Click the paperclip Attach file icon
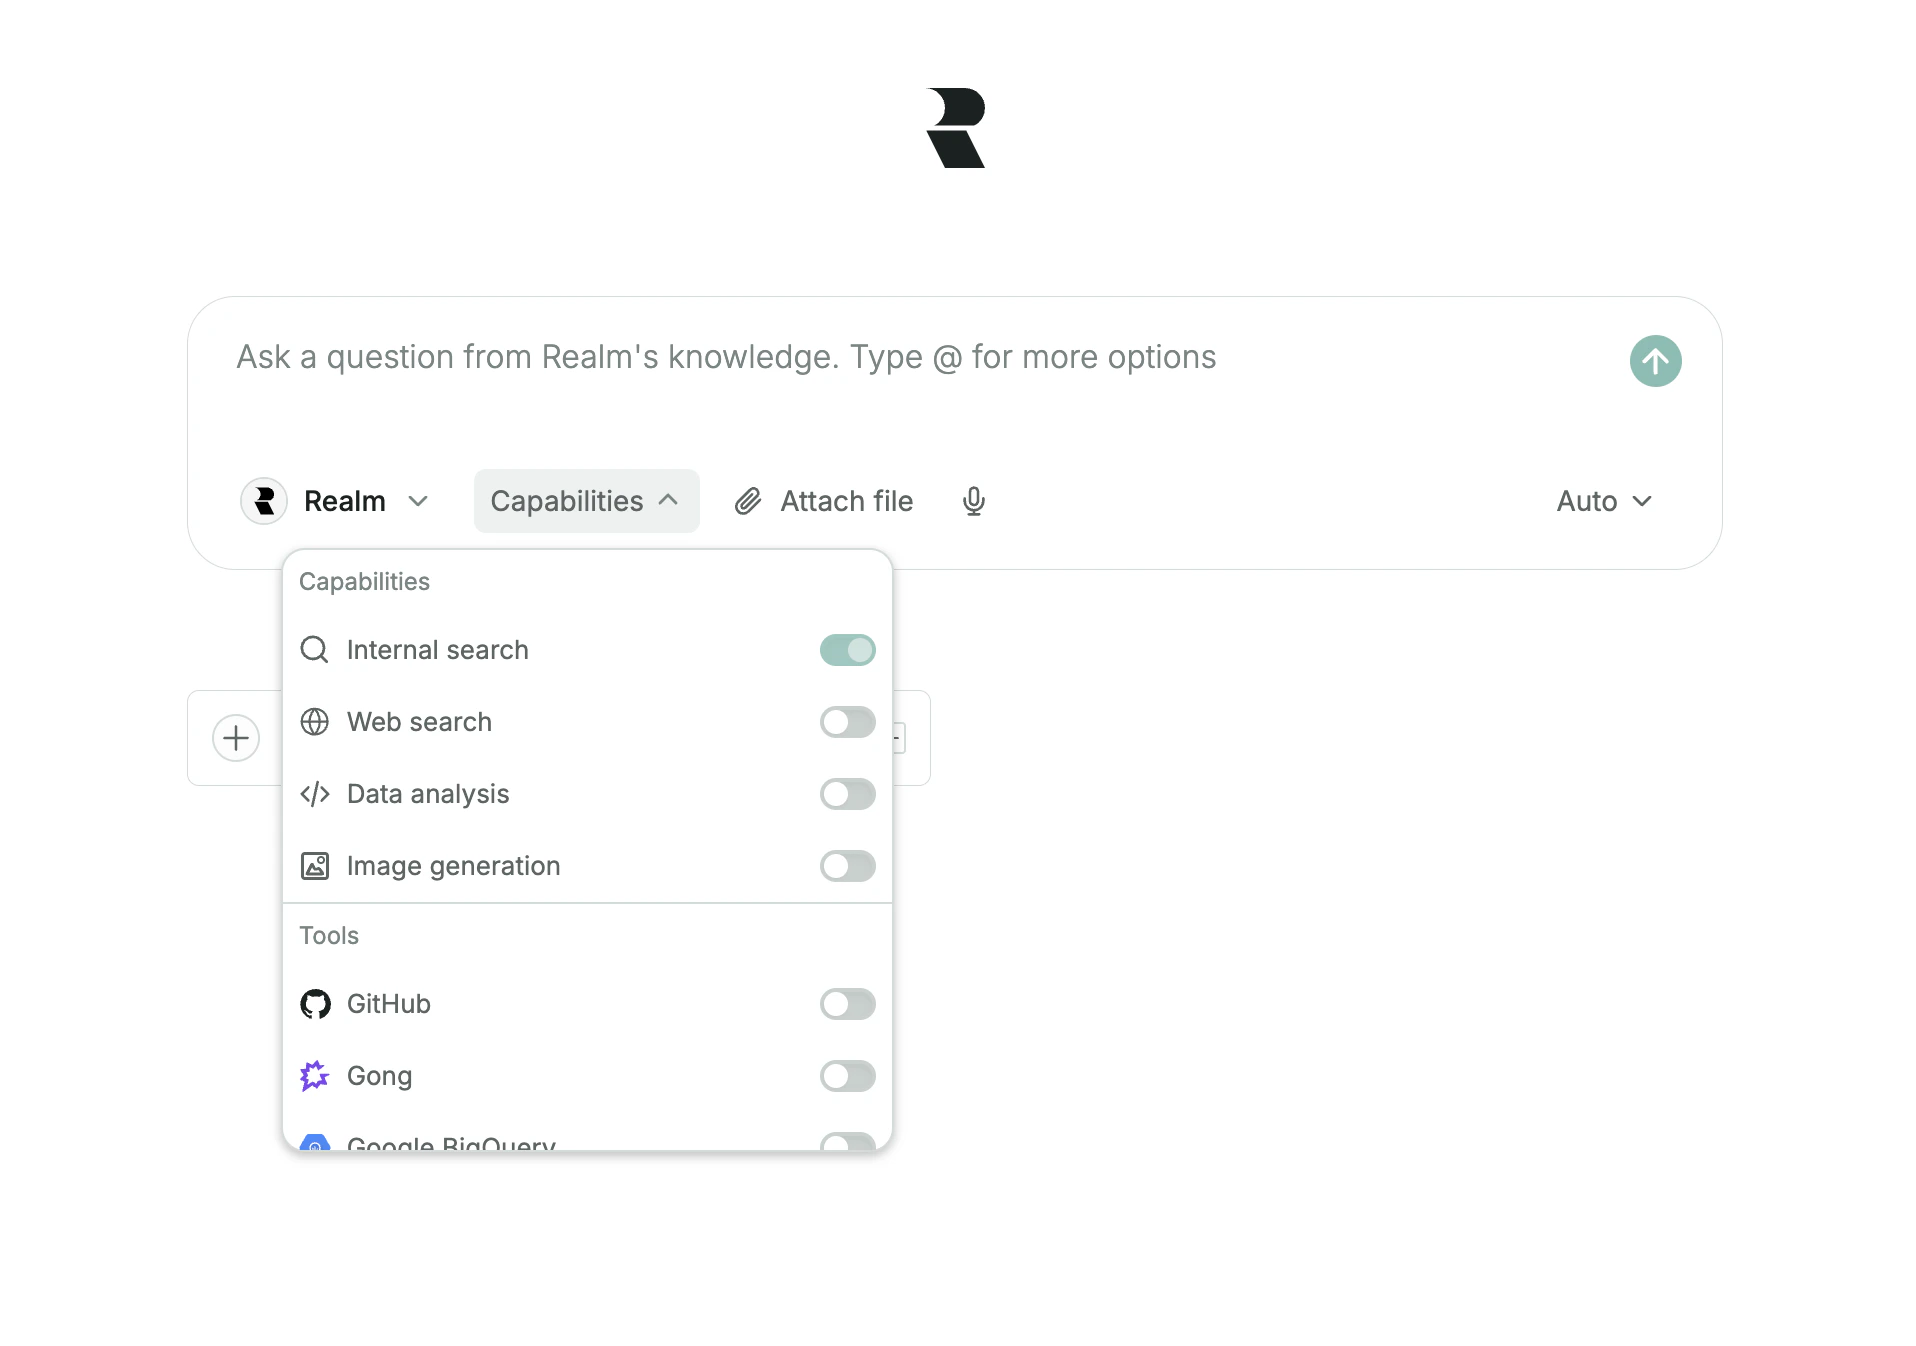 click(746, 501)
